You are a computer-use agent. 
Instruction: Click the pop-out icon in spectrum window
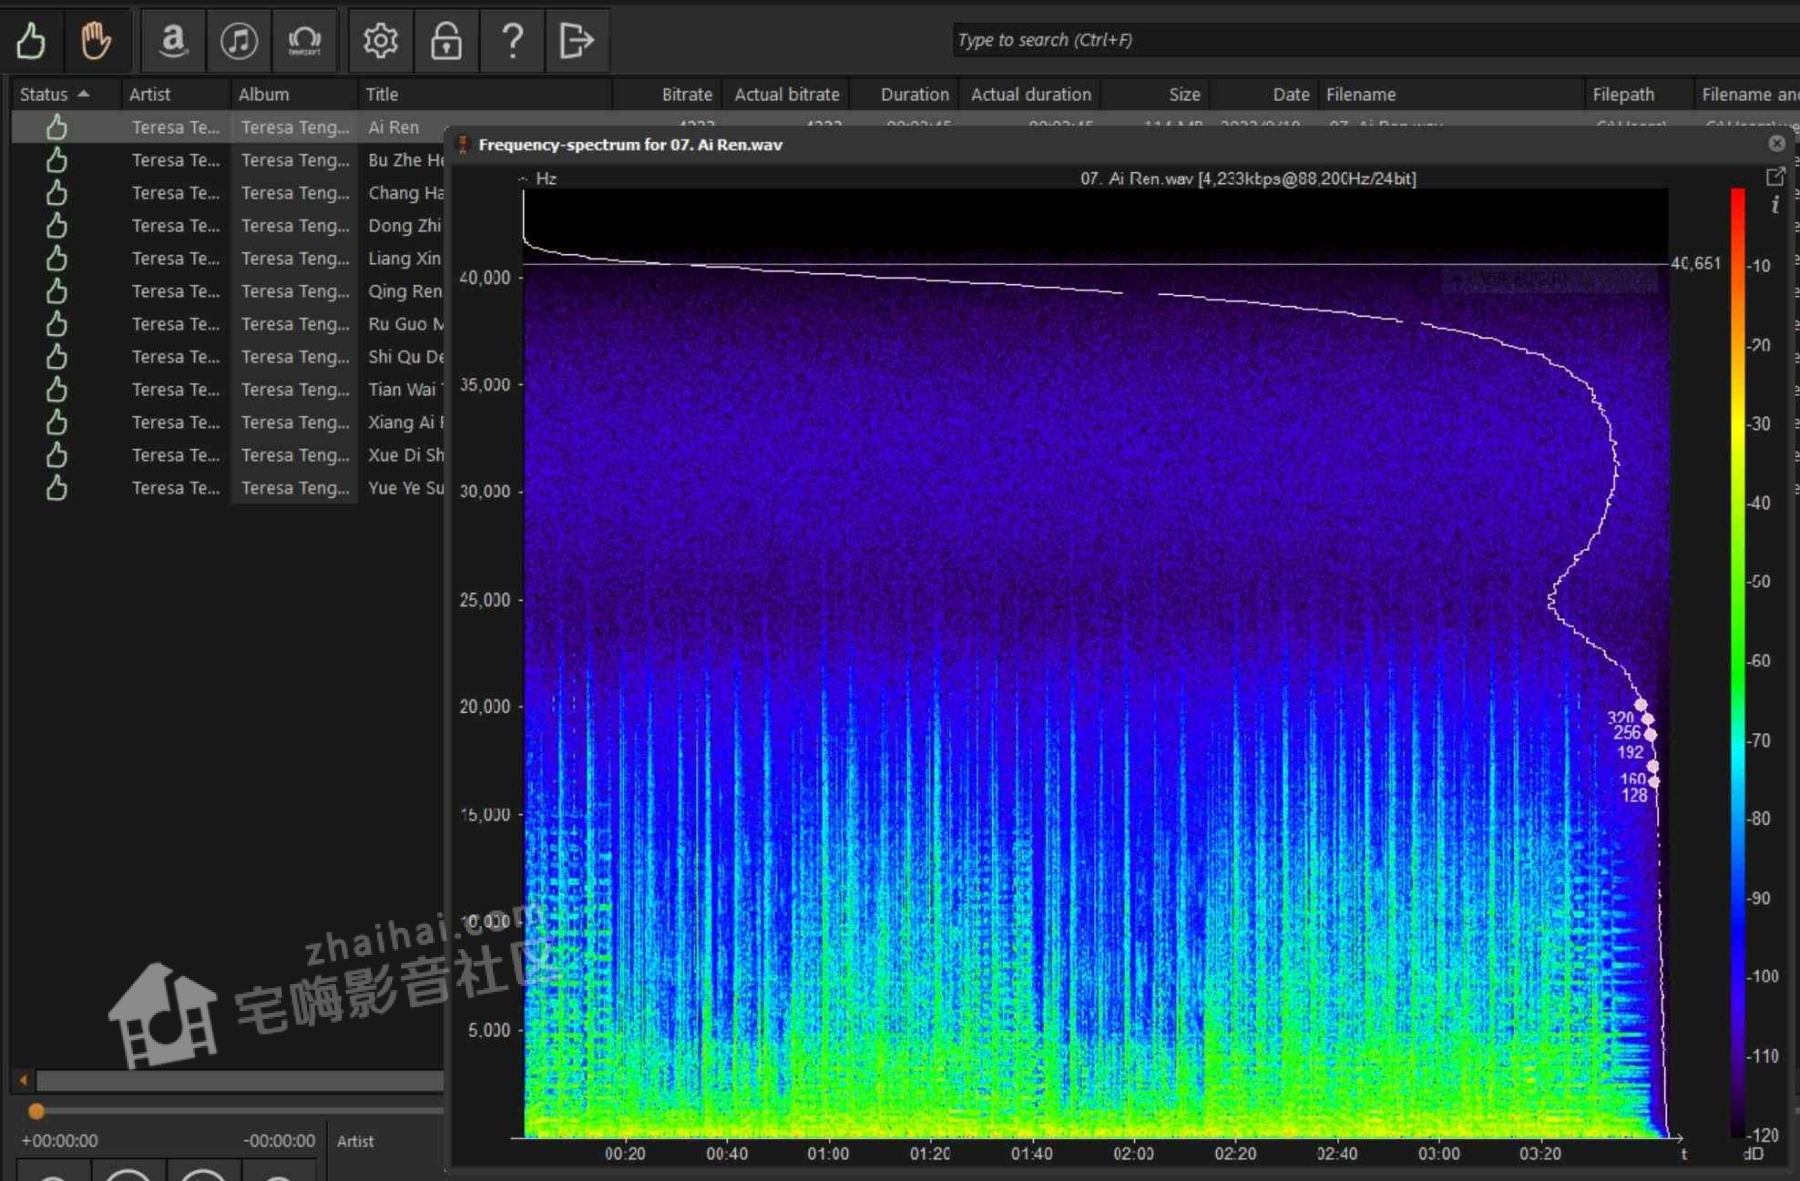(x=1776, y=177)
